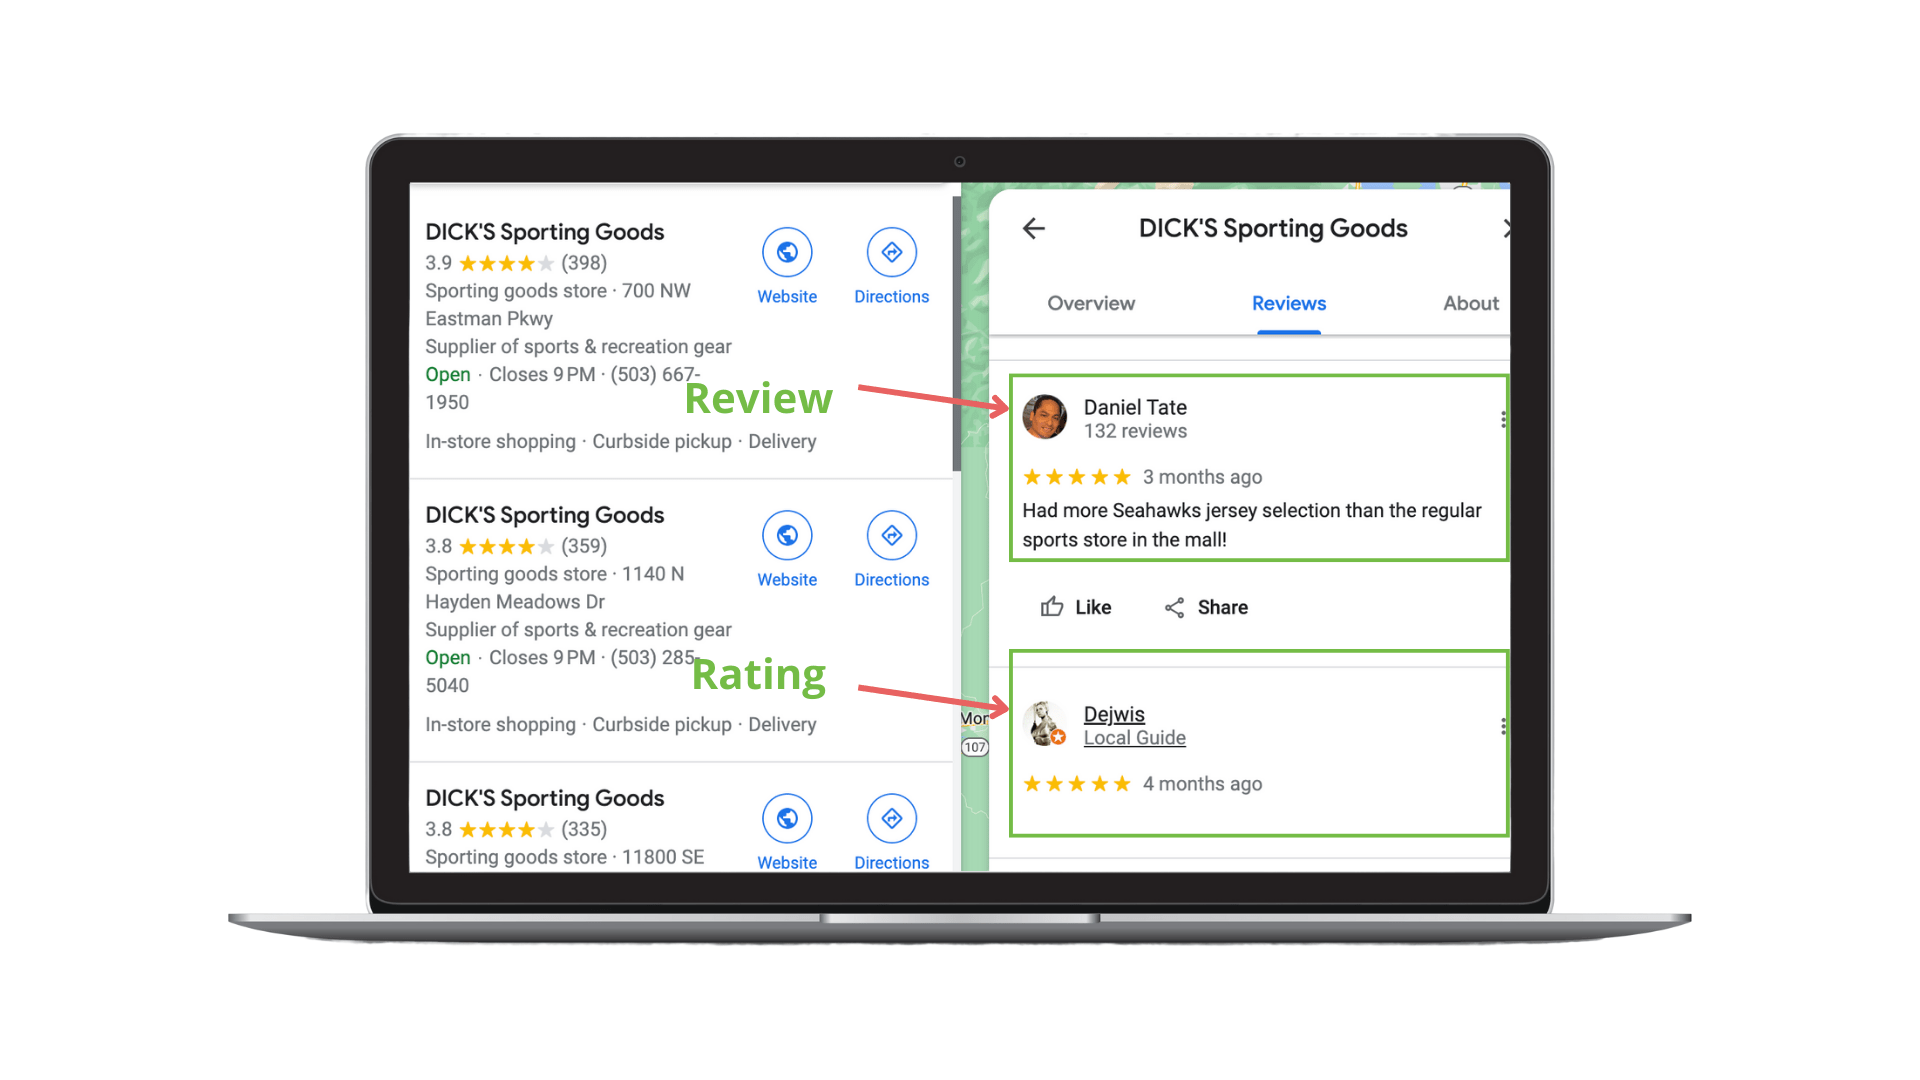This screenshot has width=1920, height=1080.
Task: Click the Website icon for 11800 SE location
Action: pos(786,820)
